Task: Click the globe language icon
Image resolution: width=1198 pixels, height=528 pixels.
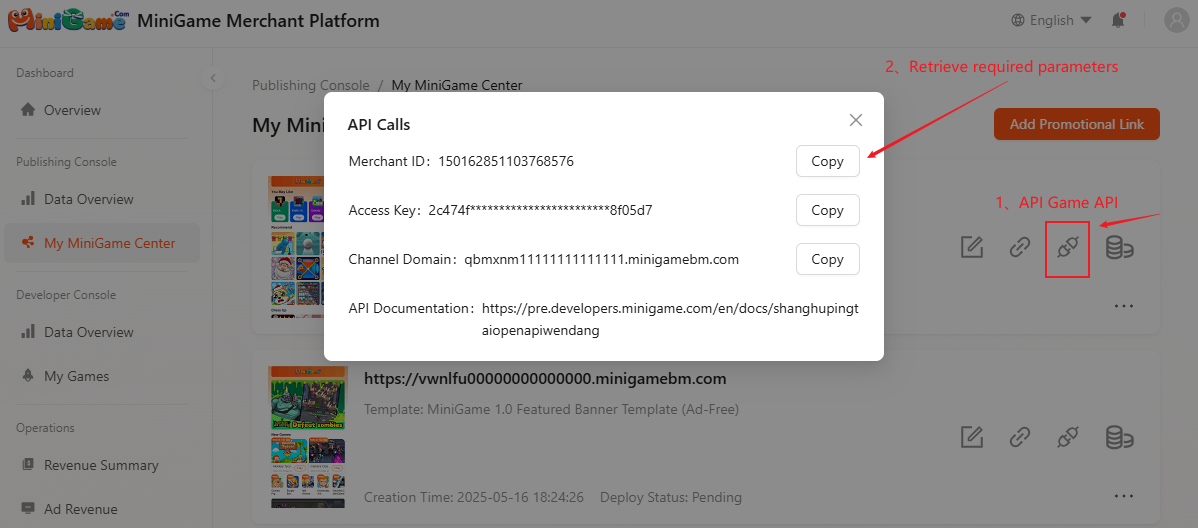Action: pyautogui.click(x=1018, y=21)
